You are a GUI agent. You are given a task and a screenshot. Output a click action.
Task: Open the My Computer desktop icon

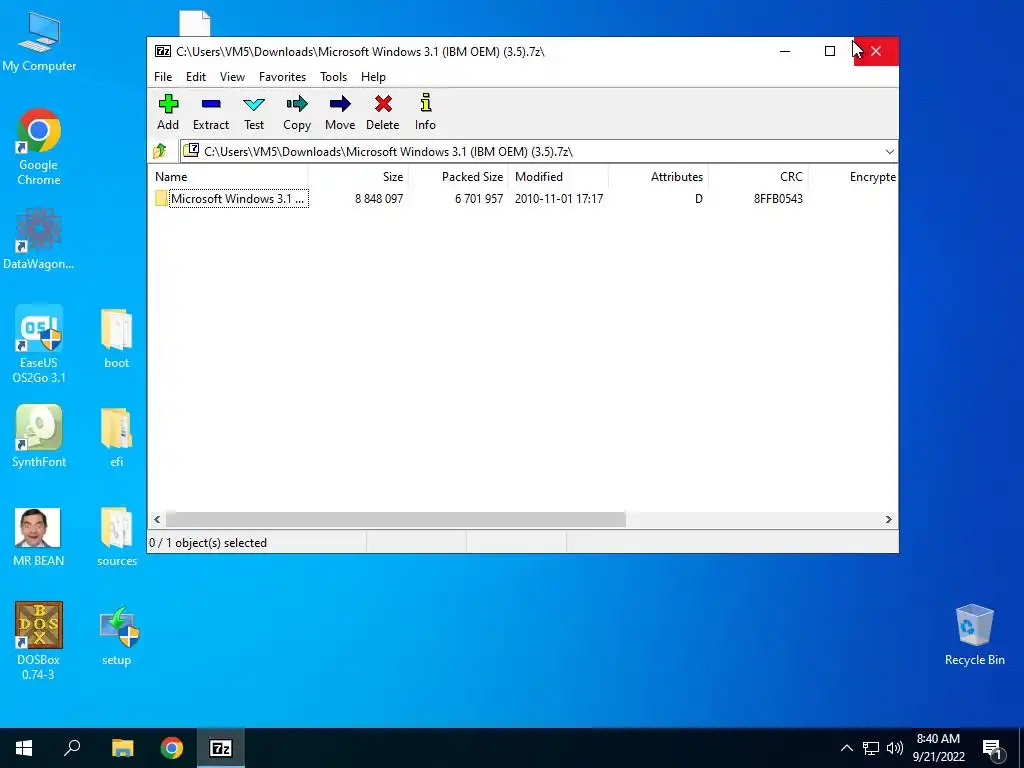[39, 41]
